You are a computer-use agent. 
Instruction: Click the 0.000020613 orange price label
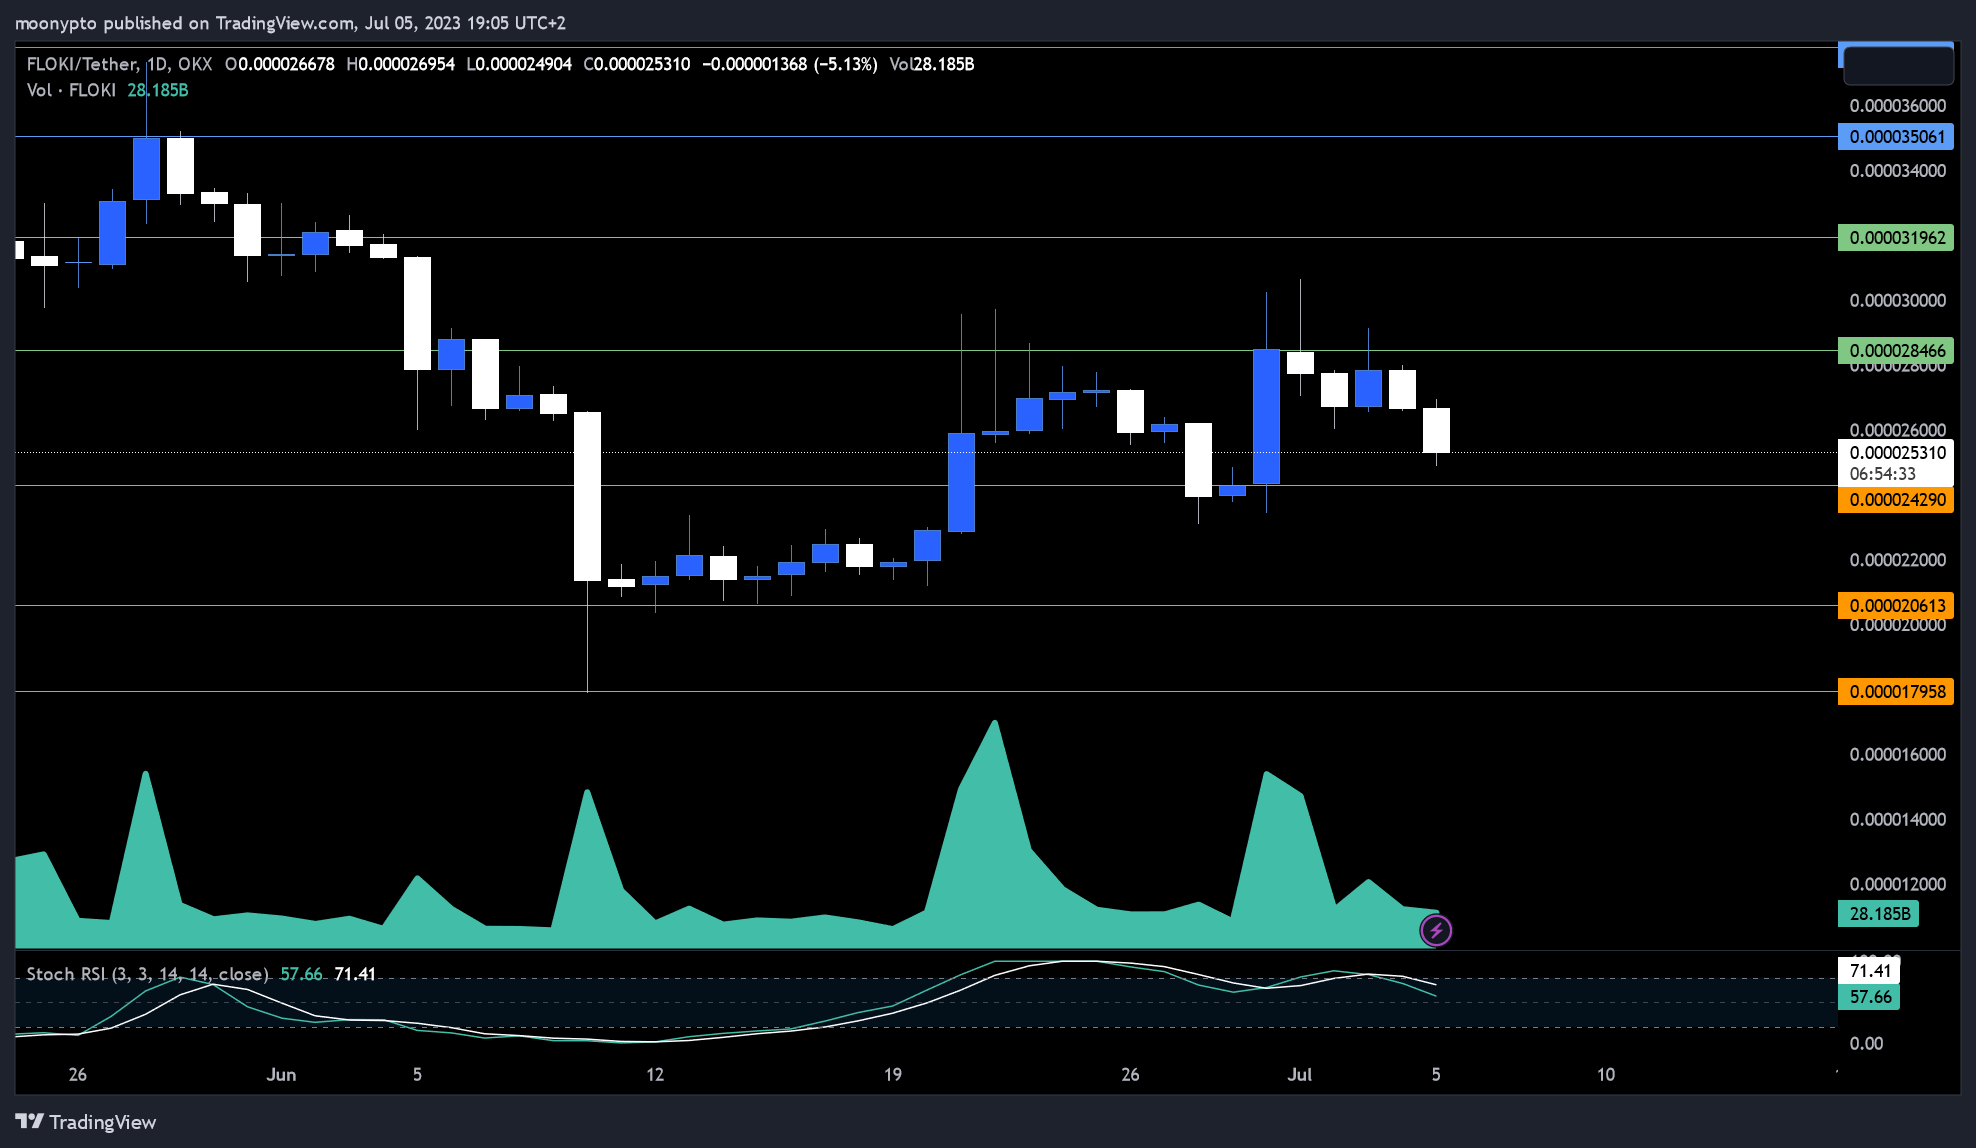point(1896,606)
